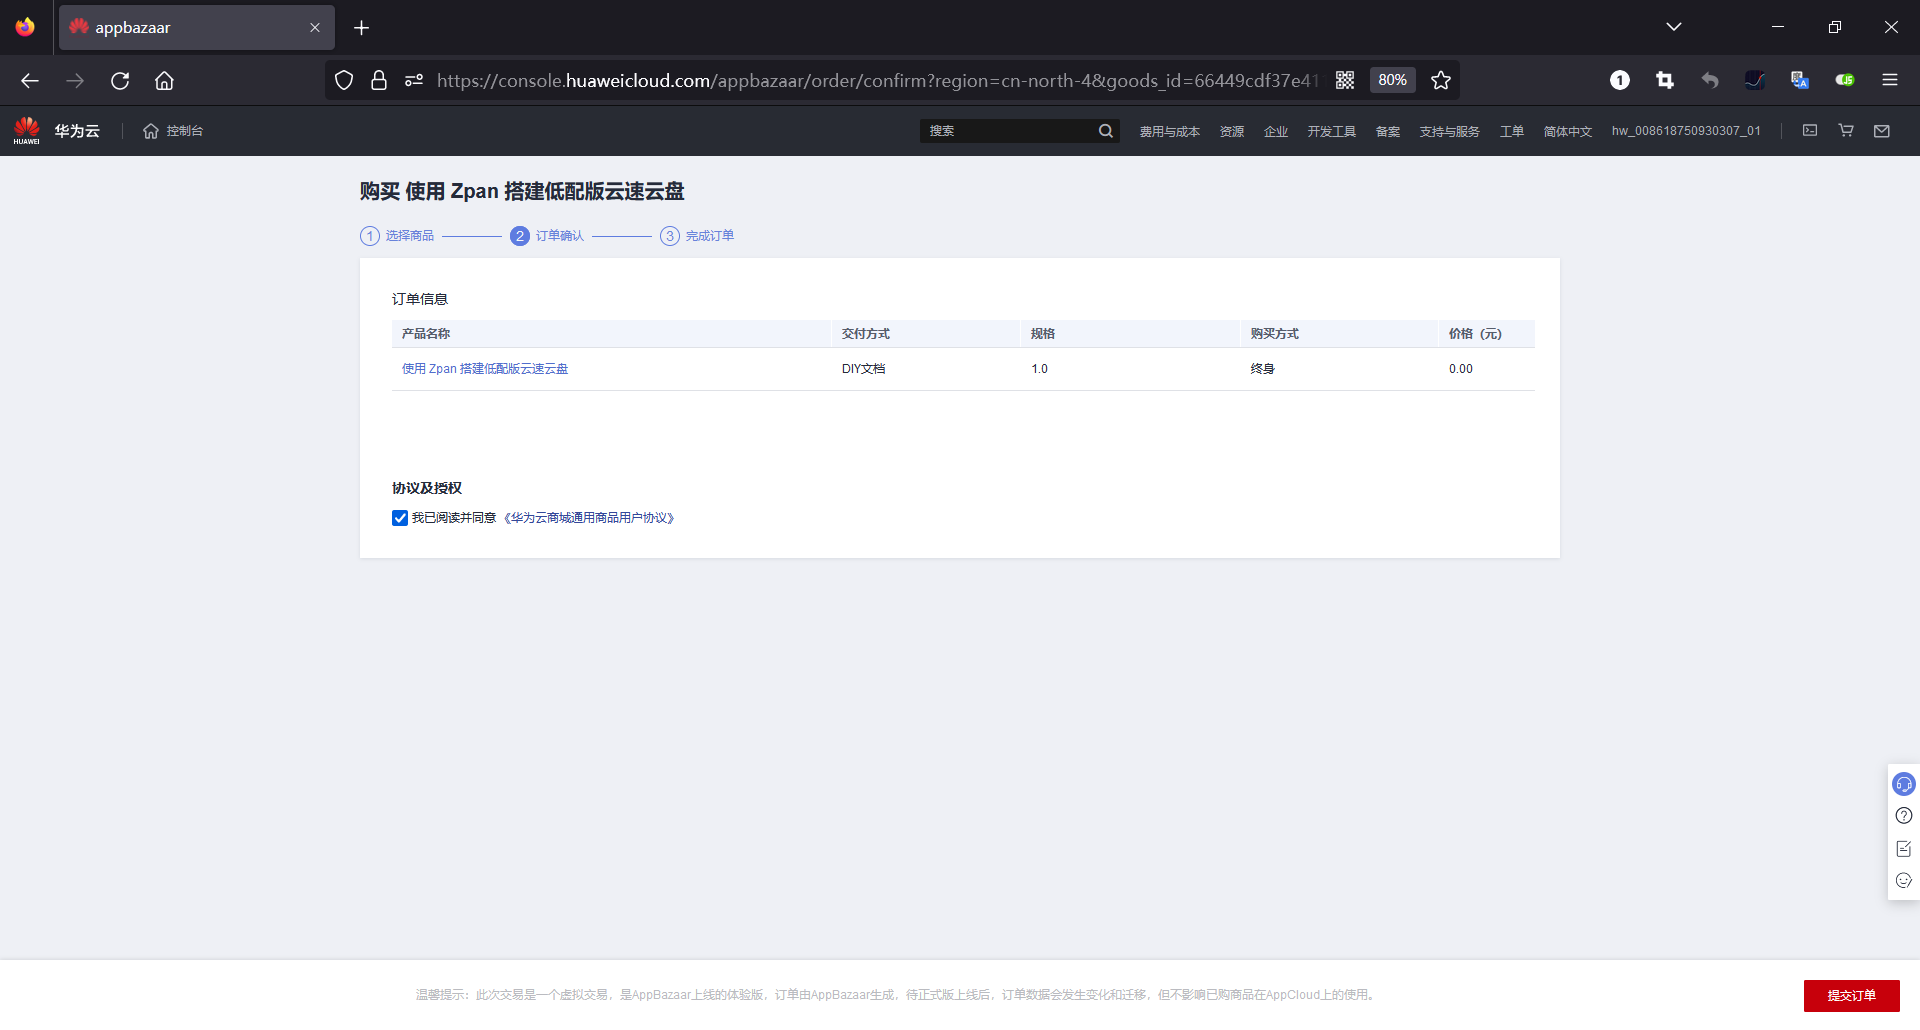The width and height of the screenshot is (1920, 1030).
Task: Open the 工单 menu
Action: pyautogui.click(x=1512, y=132)
